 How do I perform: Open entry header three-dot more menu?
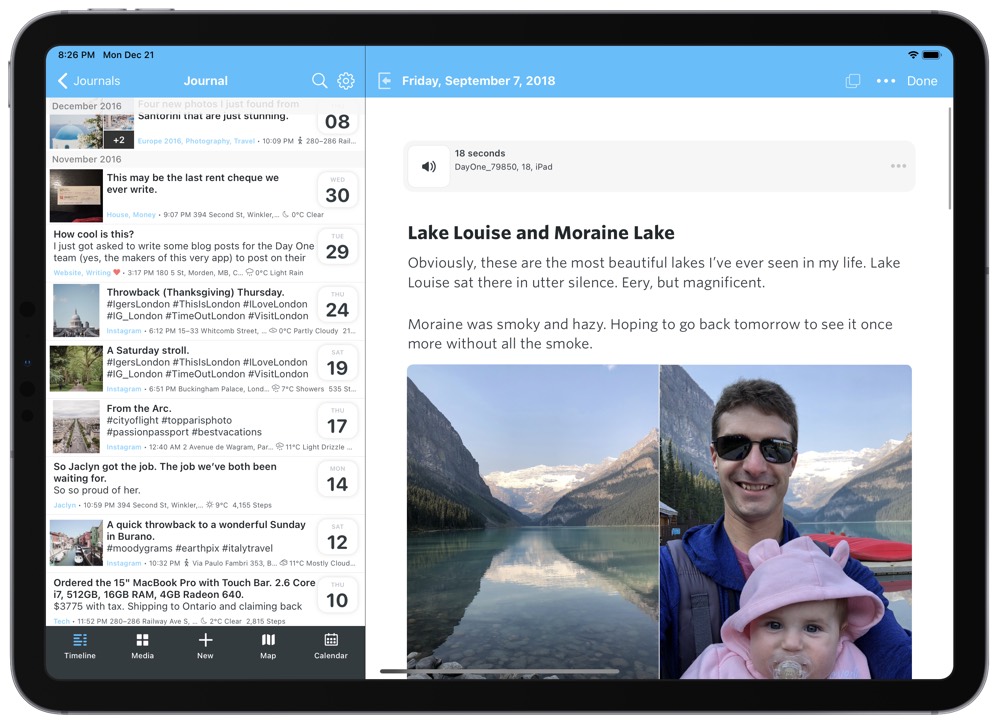click(886, 81)
